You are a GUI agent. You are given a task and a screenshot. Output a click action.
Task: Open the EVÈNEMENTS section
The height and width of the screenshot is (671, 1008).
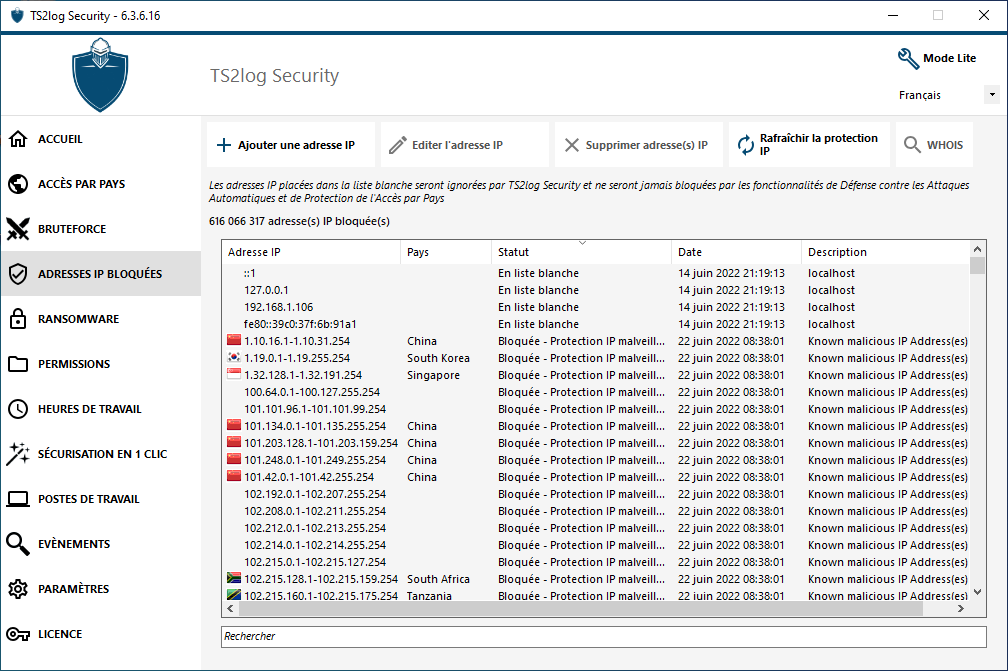(x=101, y=544)
